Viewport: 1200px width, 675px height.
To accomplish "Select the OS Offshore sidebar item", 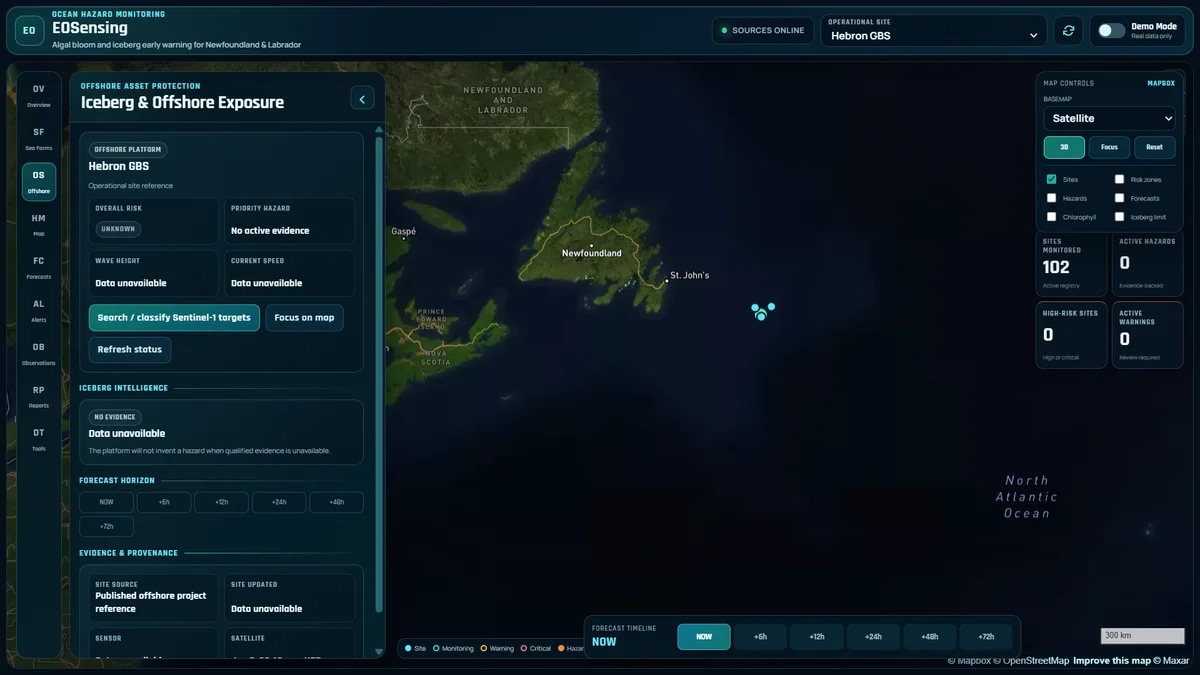I will 39,182.
